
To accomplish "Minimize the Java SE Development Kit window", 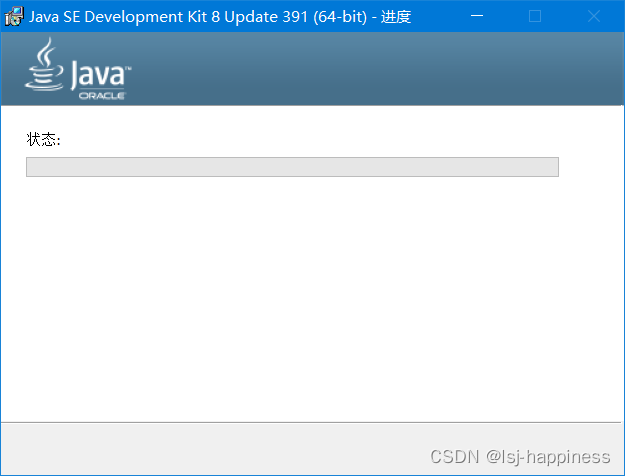I will click(x=476, y=16).
